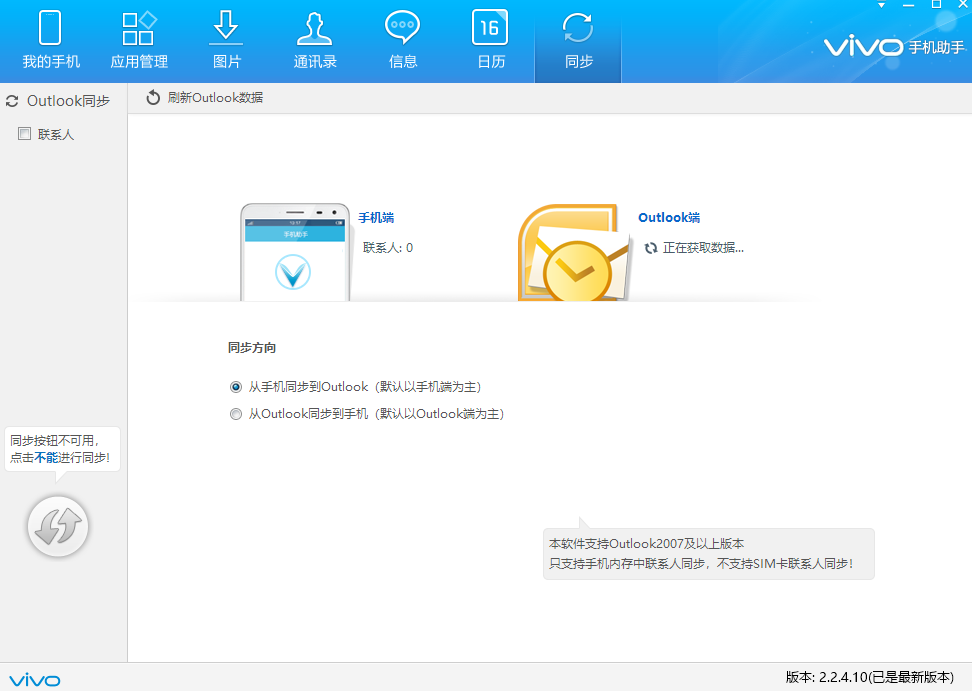The height and width of the screenshot is (691, 972).
Task: Minimize the vivo assistant window
Action: click(x=909, y=5)
